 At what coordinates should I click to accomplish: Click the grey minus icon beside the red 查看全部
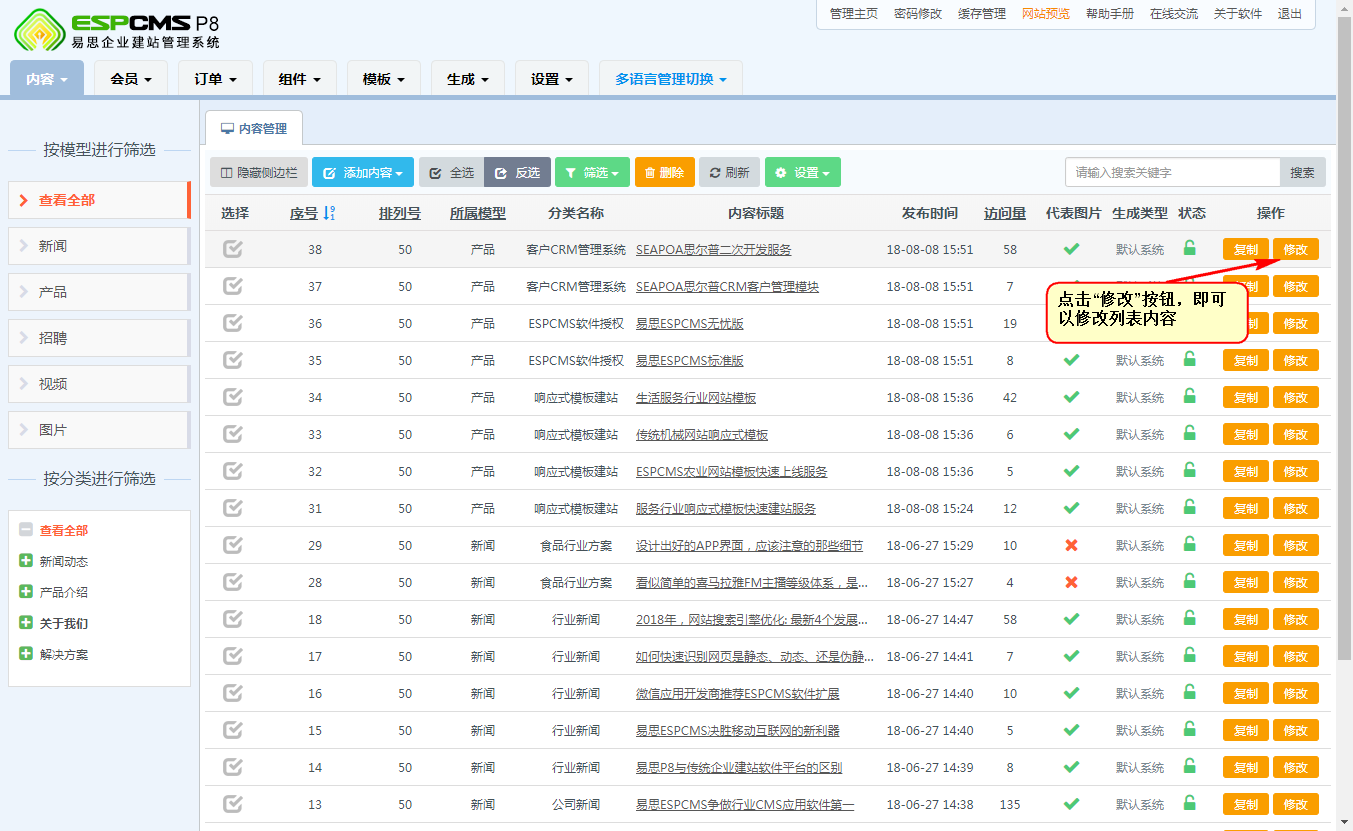pos(26,530)
